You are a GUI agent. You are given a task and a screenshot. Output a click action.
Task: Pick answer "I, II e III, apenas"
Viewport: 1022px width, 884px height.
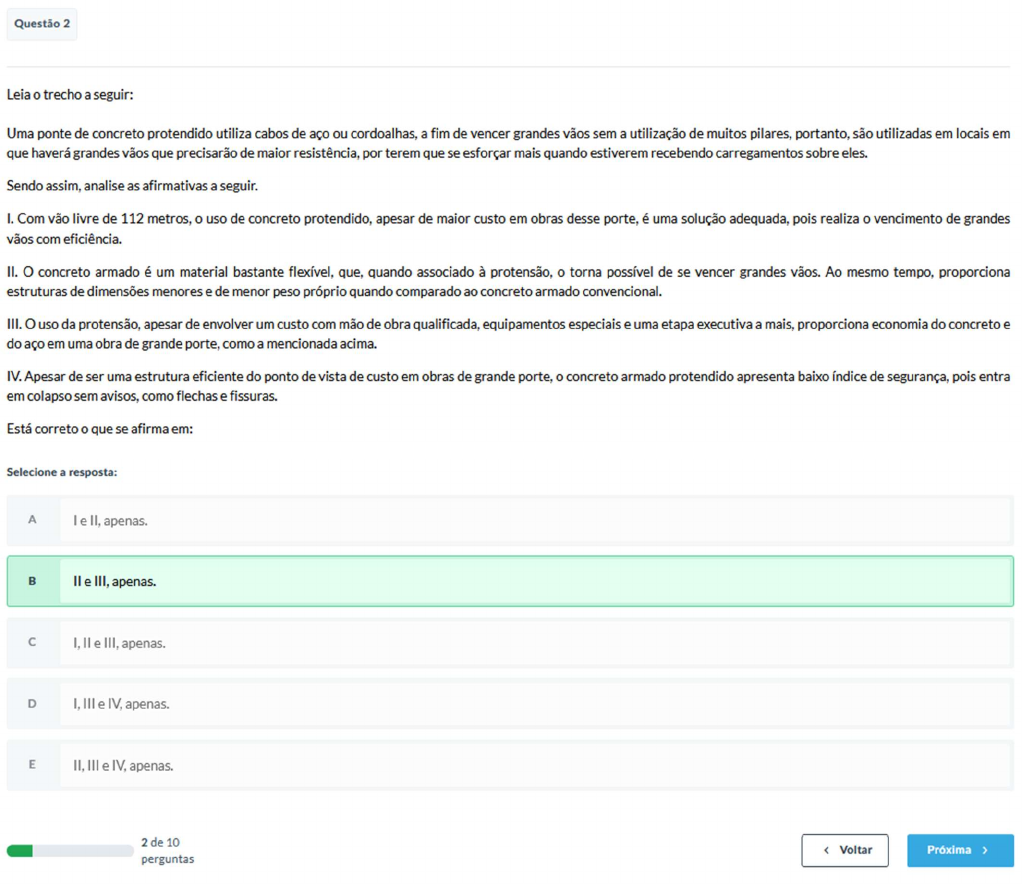click(119, 643)
